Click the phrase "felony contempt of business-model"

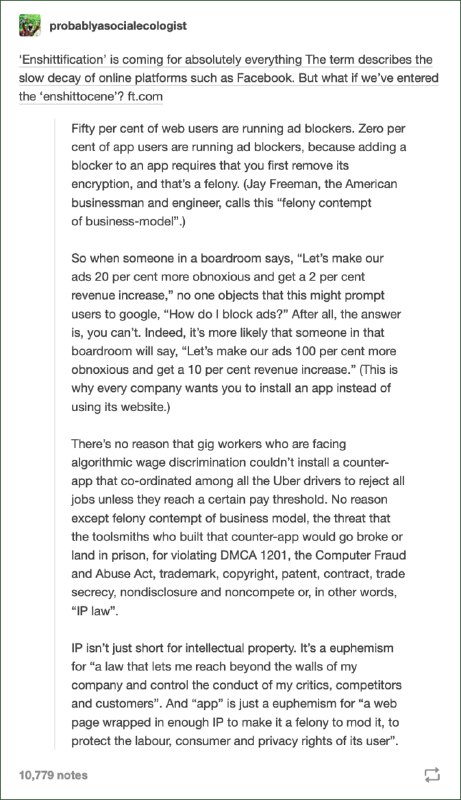tap(221, 212)
